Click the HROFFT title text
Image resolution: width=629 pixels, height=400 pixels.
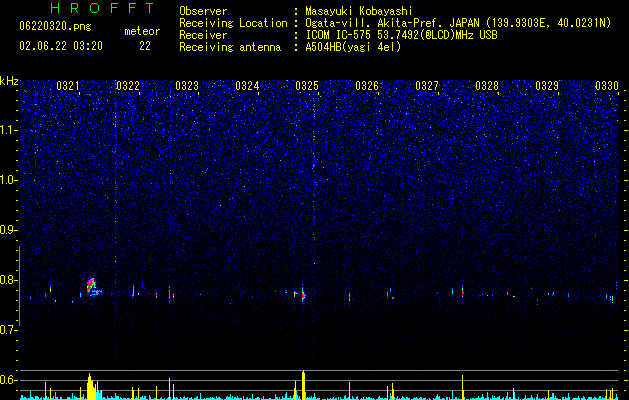point(102,8)
